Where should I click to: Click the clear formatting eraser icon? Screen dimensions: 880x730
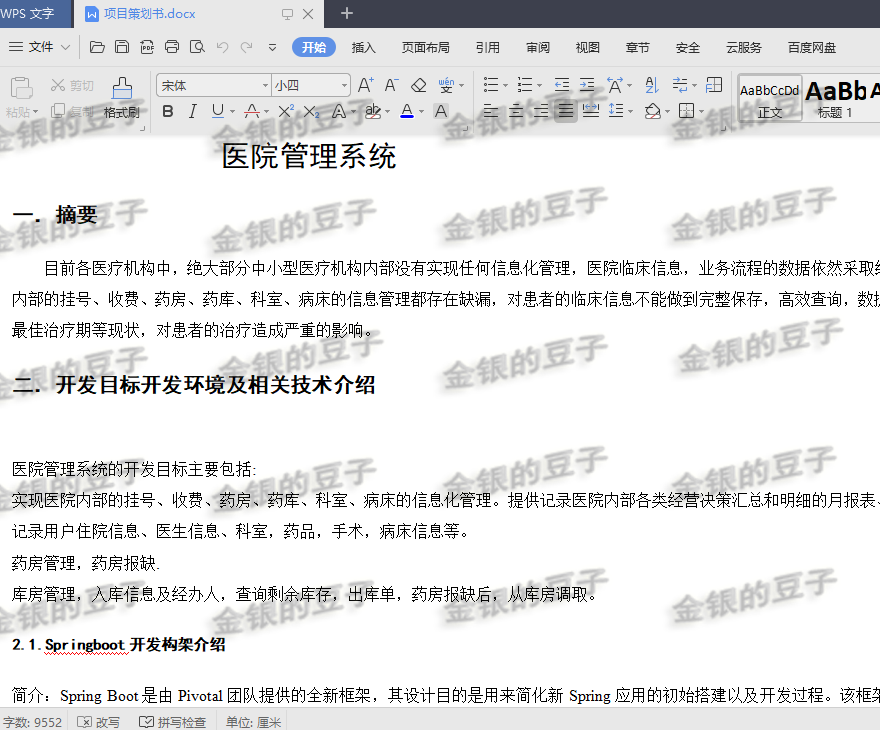tap(419, 86)
